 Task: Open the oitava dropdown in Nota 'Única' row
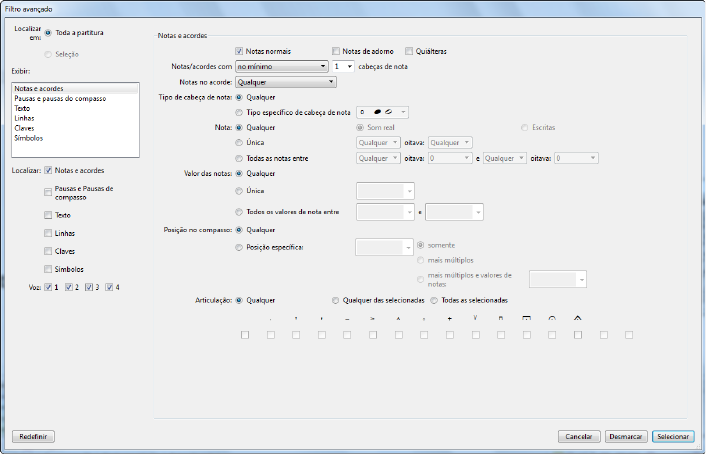coord(450,143)
